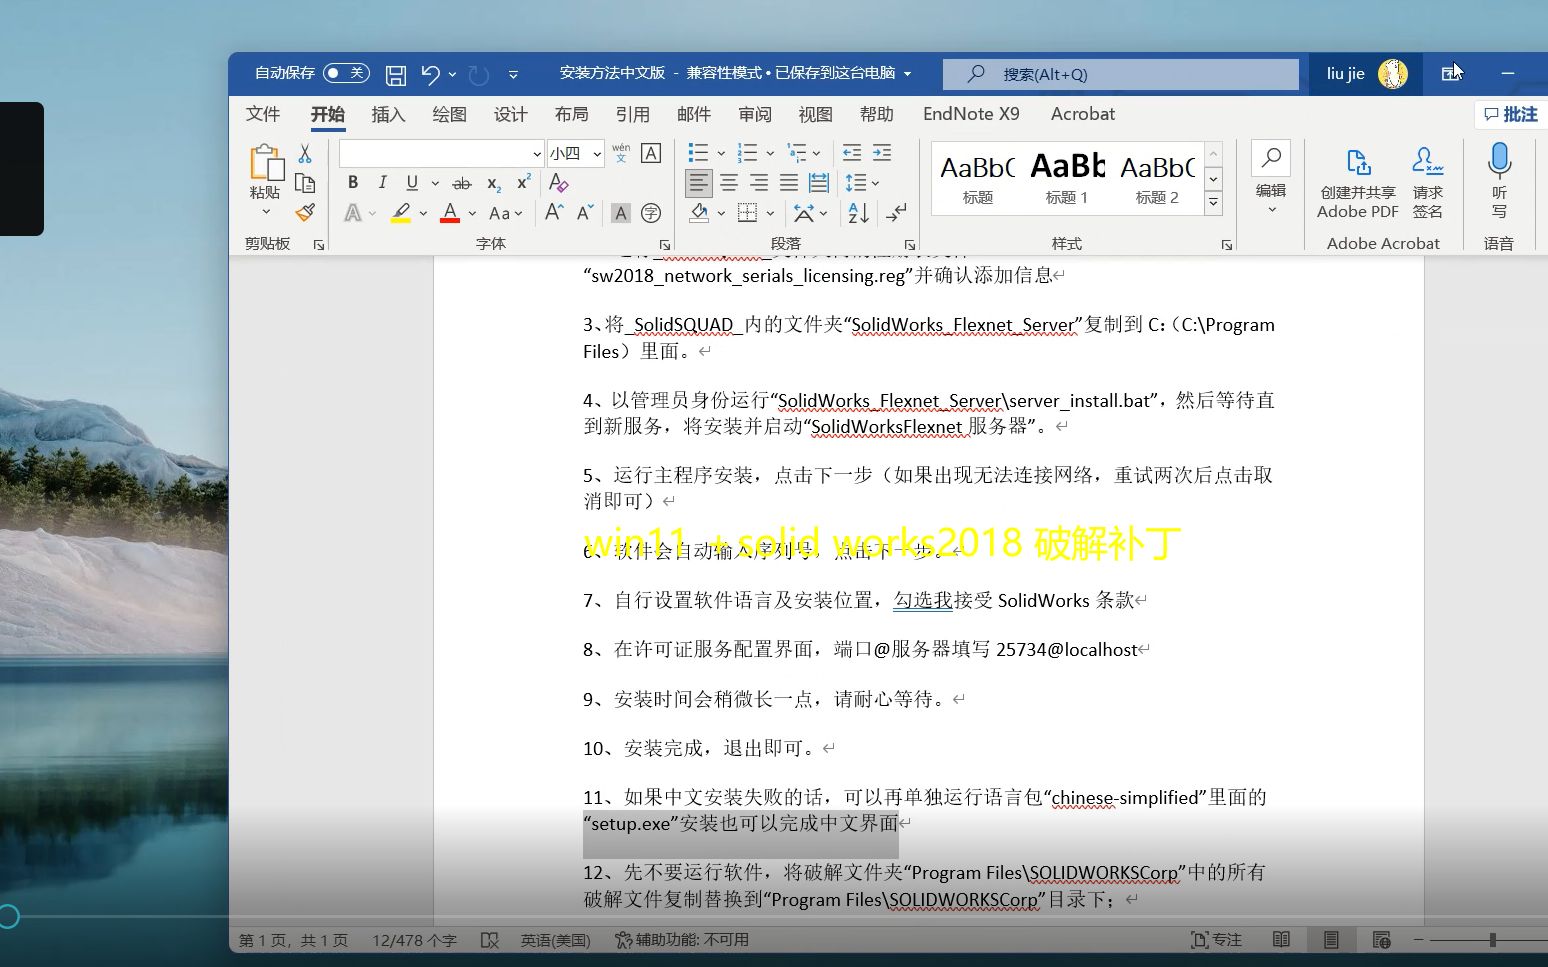Switch to the 绘图 (Draw) tab
Viewport: 1548px width, 967px height.
tap(449, 114)
